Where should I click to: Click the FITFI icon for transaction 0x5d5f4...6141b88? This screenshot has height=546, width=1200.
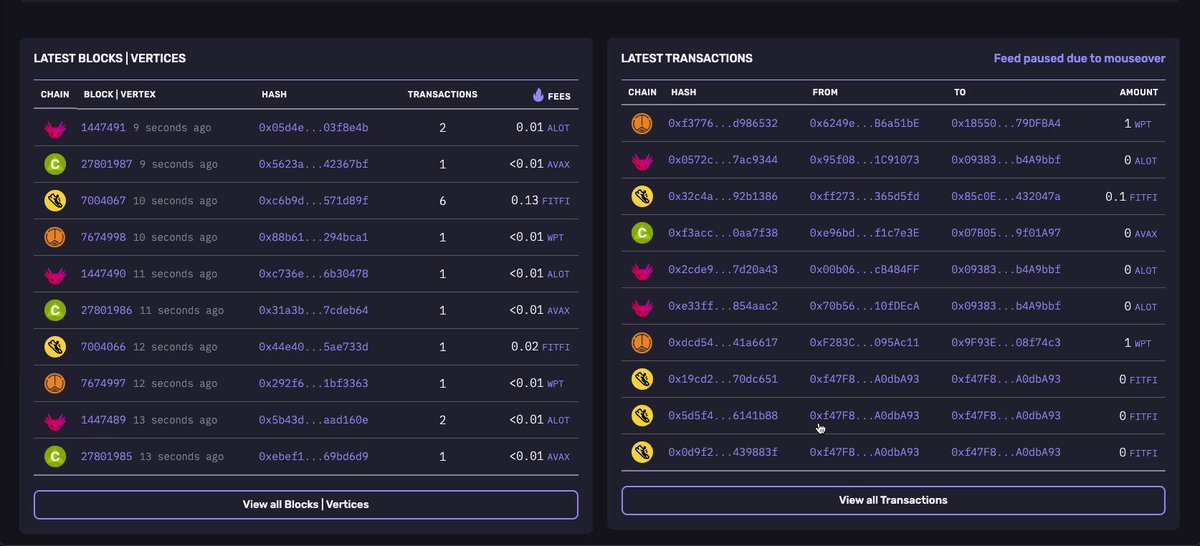(642, 416)
